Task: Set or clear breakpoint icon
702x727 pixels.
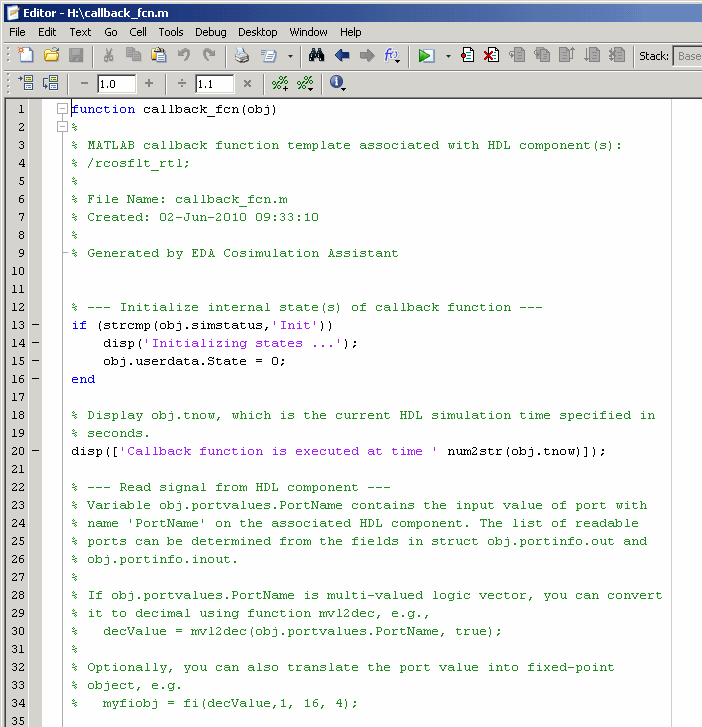Action: pyautogui.click(x=467, y=56)
